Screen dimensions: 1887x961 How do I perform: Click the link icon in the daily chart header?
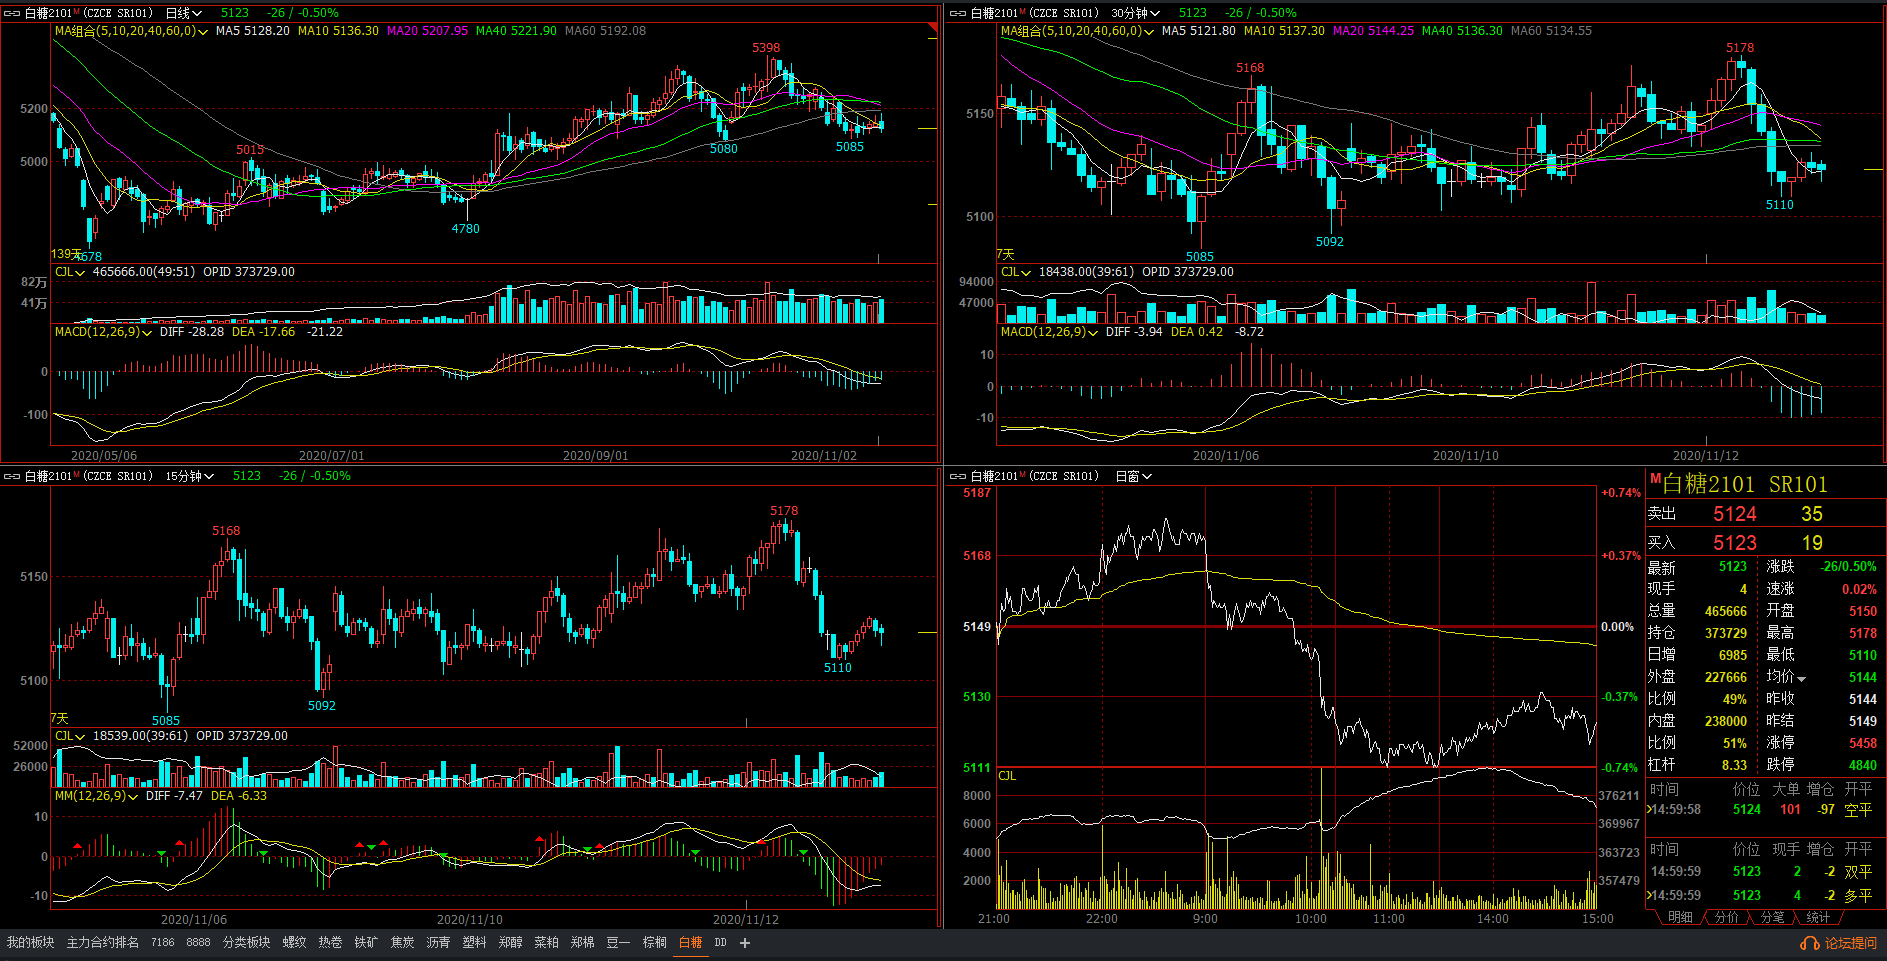click(x=12, y=13)
